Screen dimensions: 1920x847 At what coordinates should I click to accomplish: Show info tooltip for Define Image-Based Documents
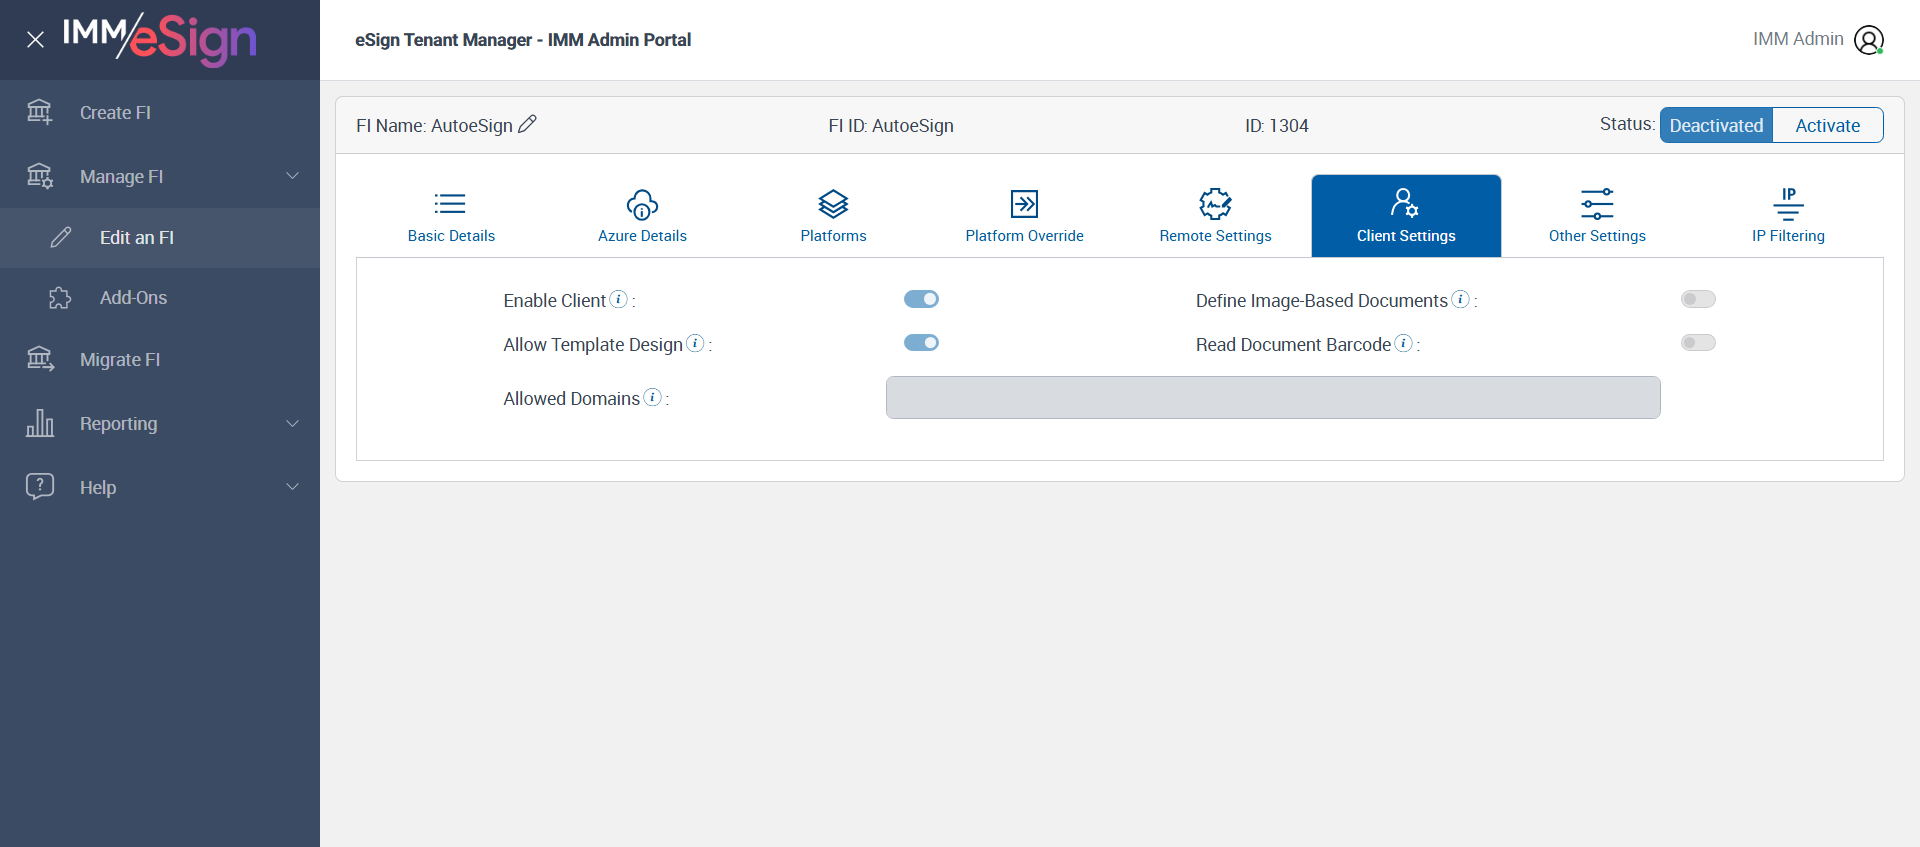[x=1461, y=299]
